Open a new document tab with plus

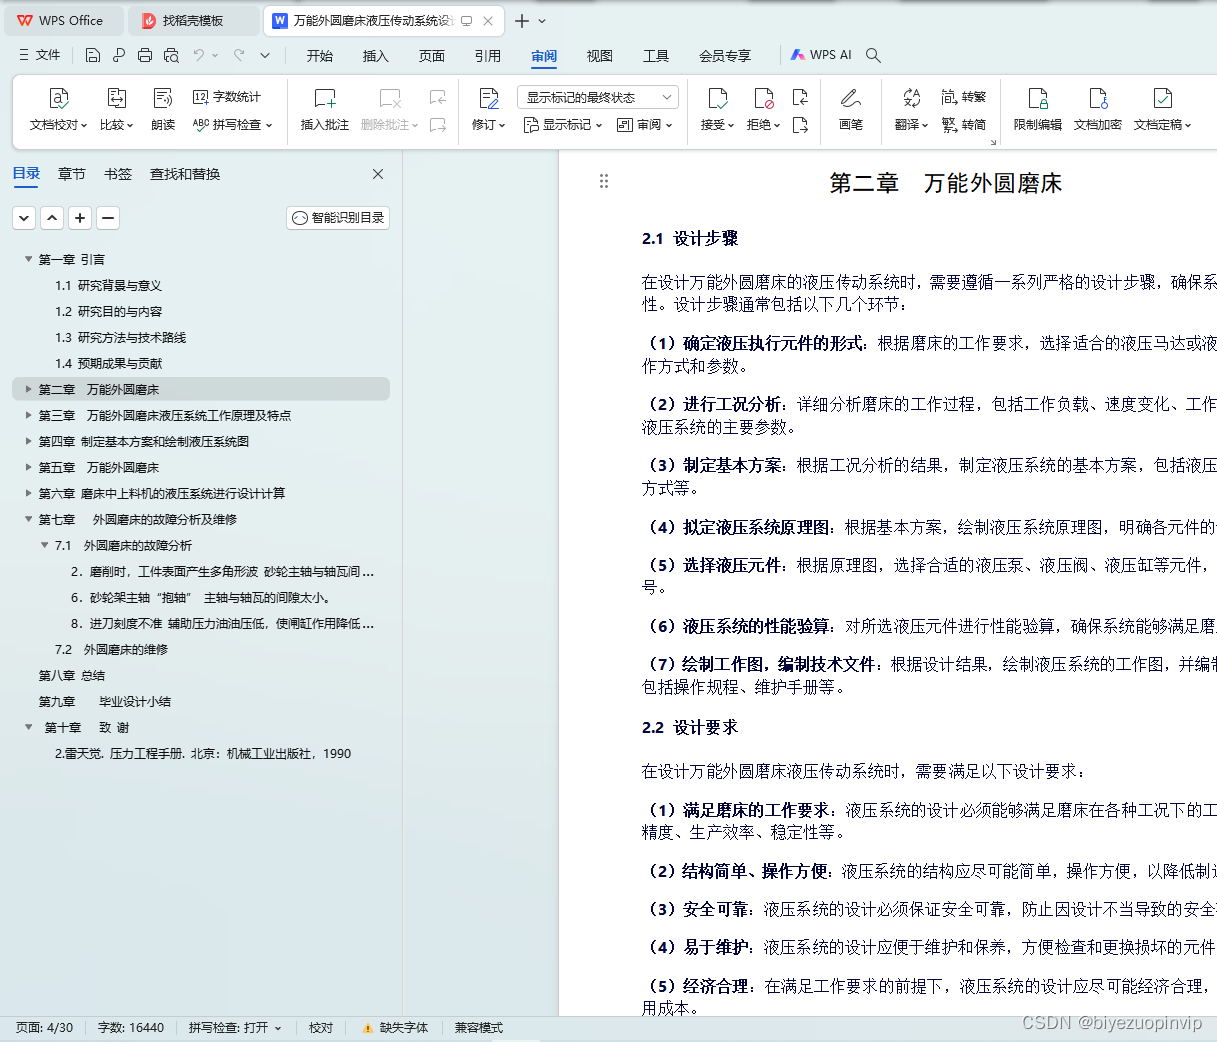coord(522,21)
